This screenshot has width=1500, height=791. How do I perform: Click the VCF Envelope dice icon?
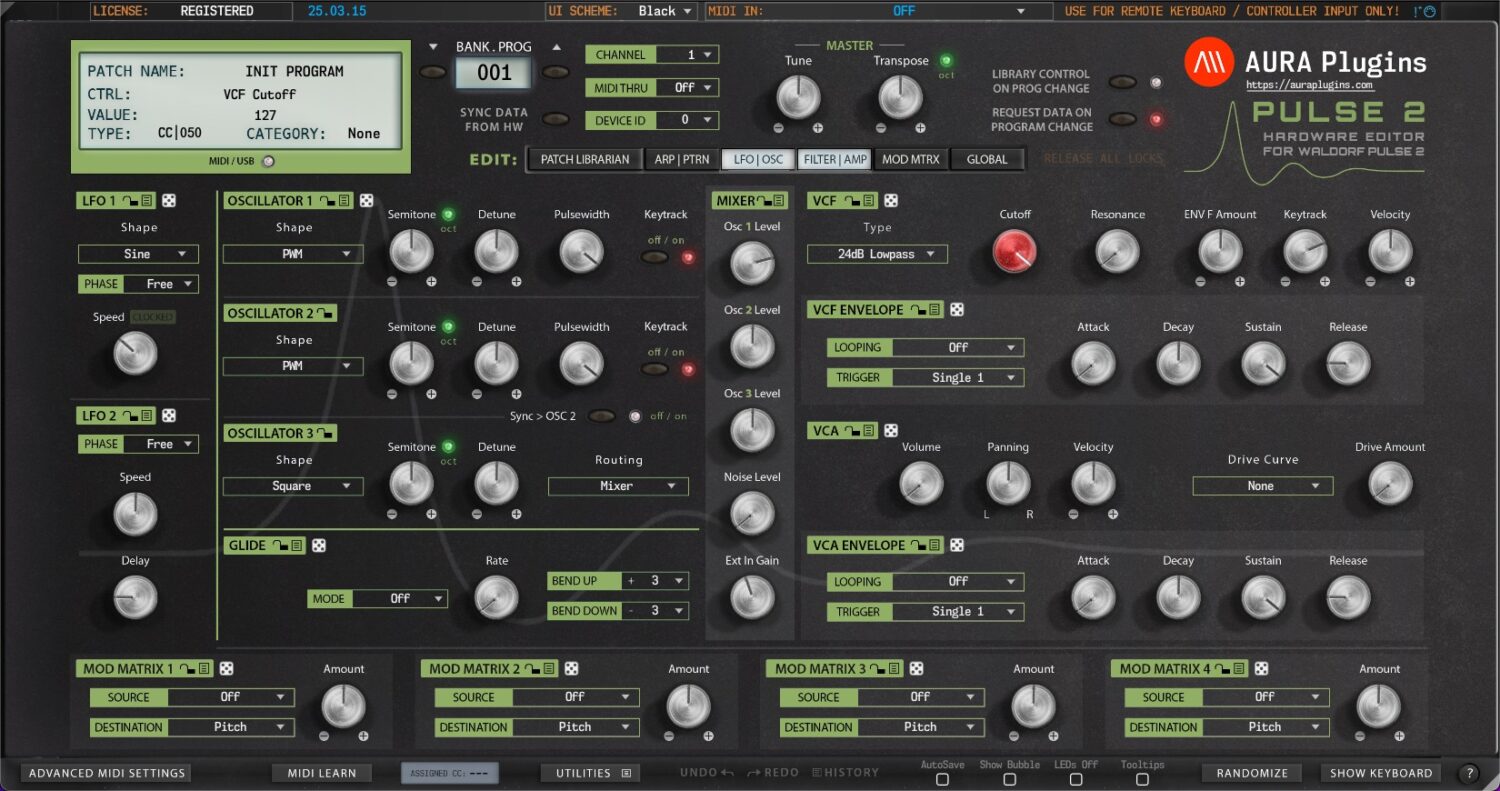[957, 310]
